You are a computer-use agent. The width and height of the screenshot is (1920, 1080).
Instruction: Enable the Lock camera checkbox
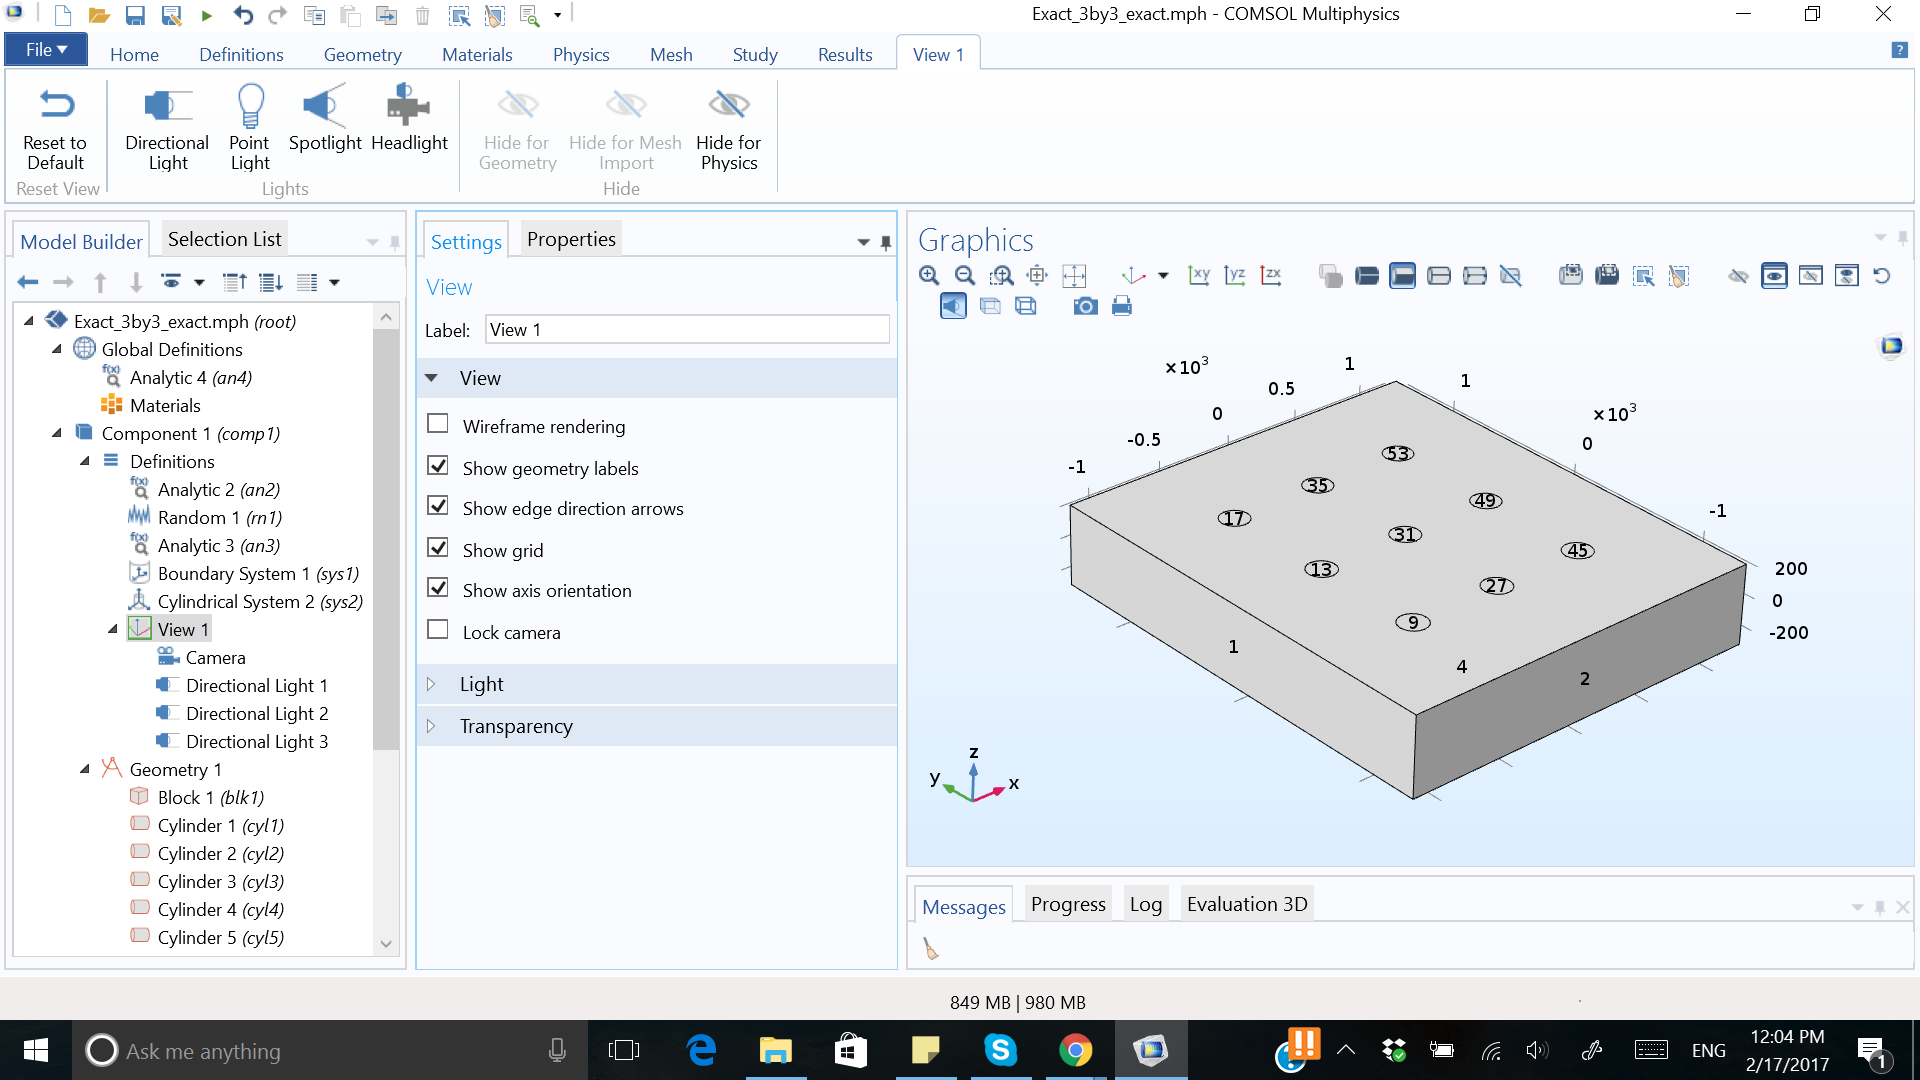tap(438, 630)
